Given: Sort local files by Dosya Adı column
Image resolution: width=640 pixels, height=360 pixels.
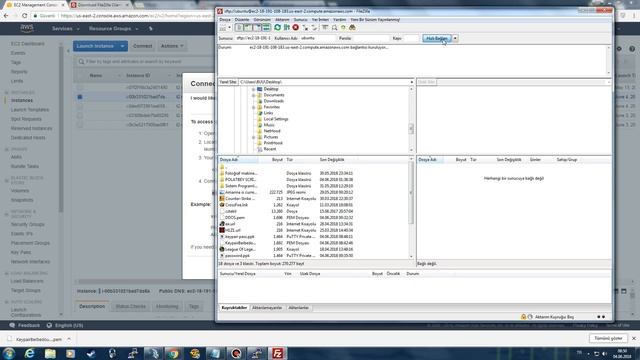Looking at the screenshot, I should click(x=238, y=160).
